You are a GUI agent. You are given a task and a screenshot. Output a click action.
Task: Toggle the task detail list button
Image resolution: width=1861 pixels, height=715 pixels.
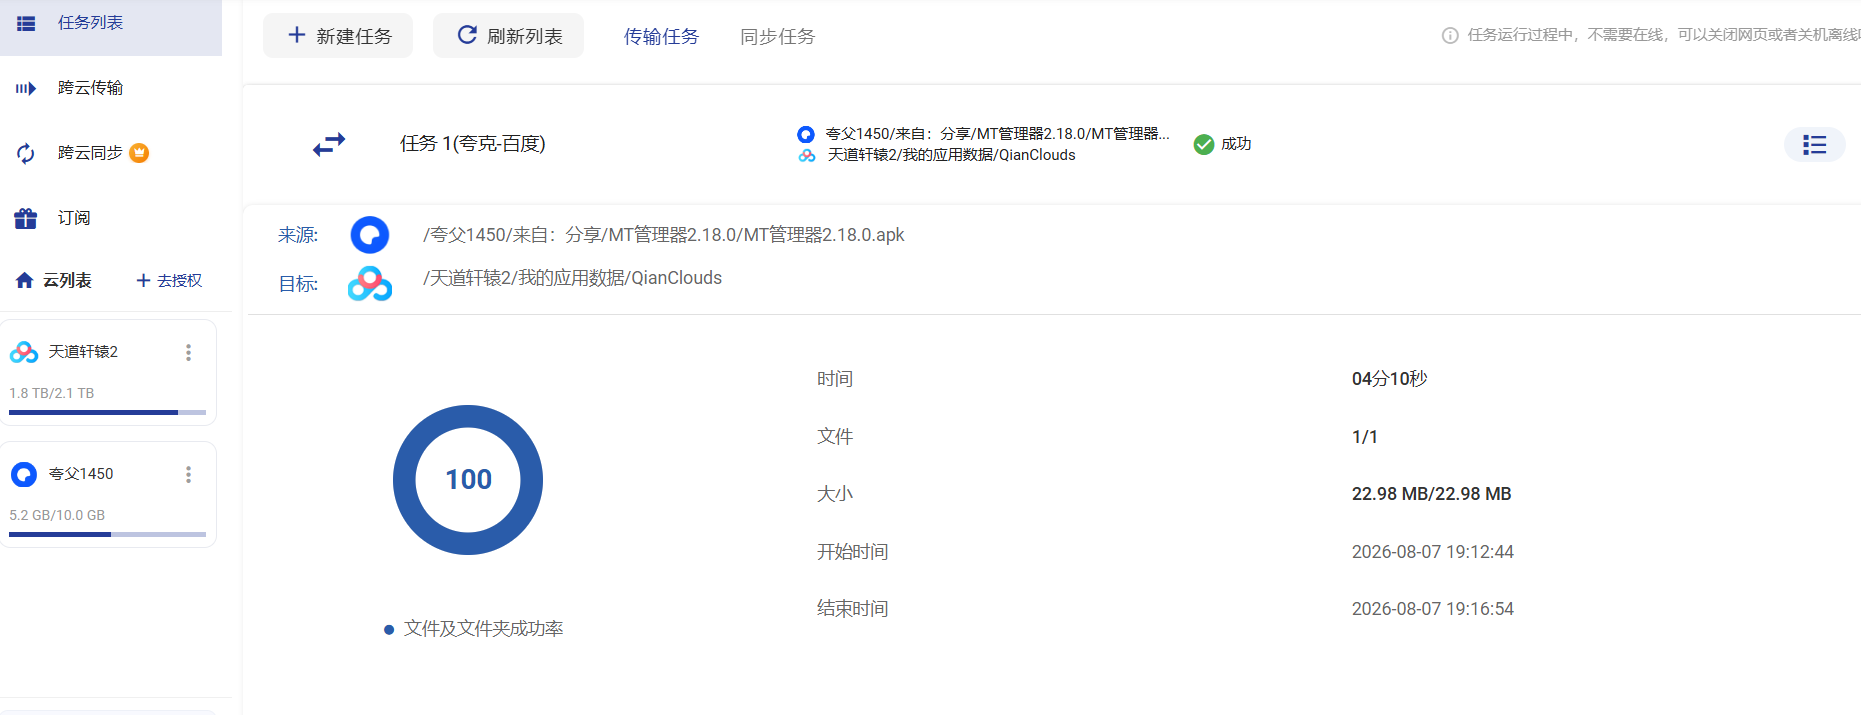pyautogui.click(x=1815, y=145)
